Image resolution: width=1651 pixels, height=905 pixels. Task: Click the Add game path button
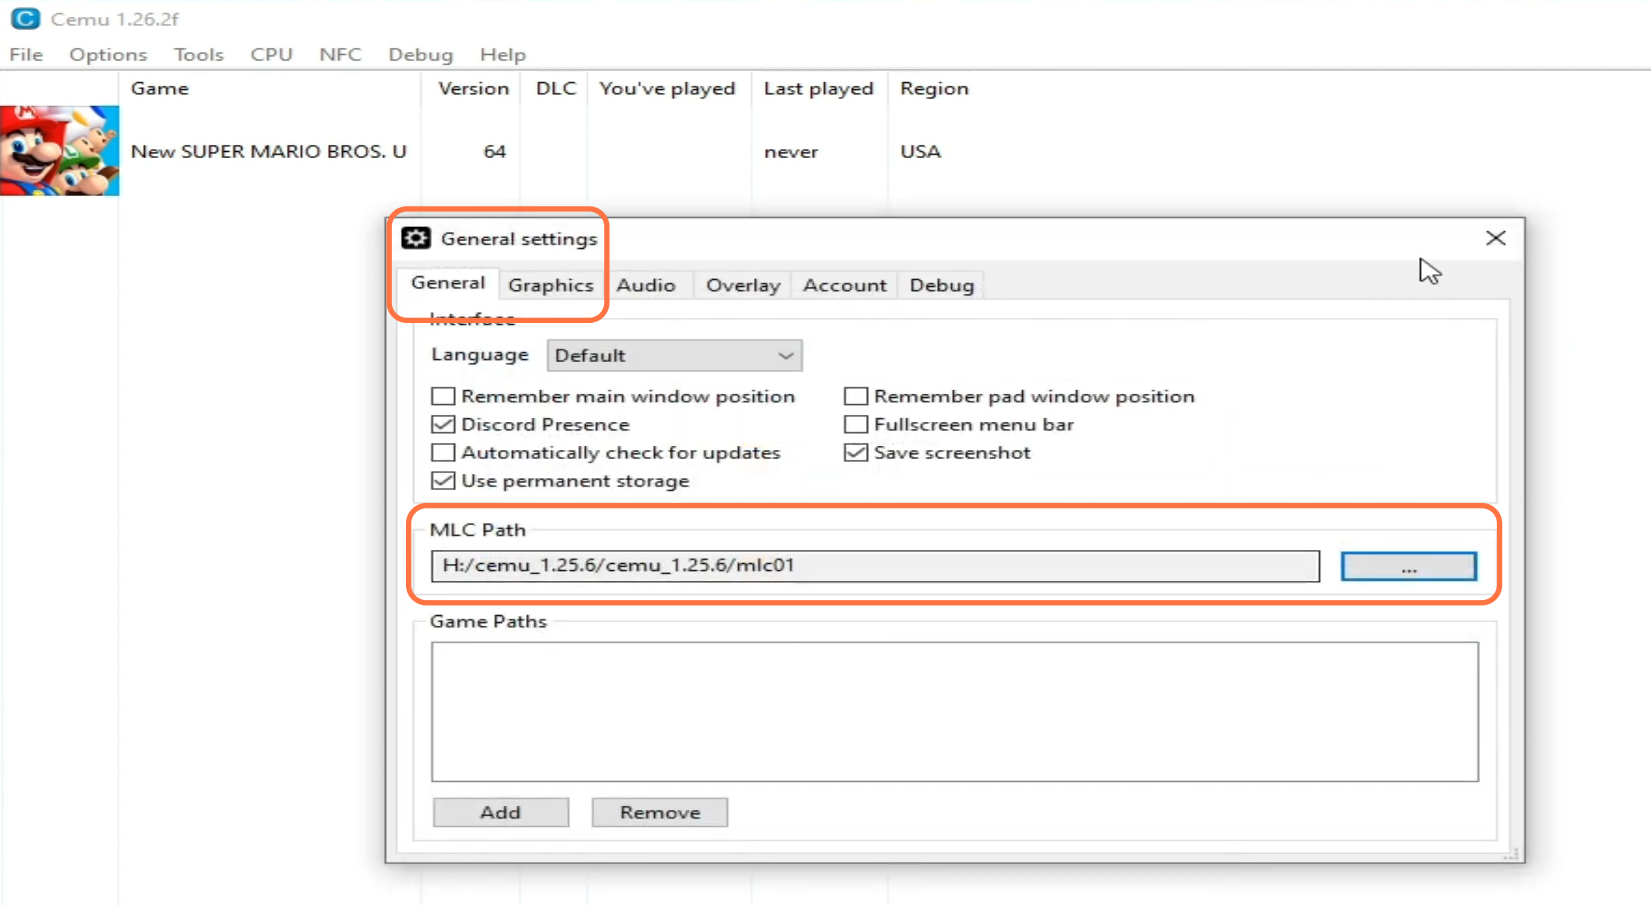(501, 813)
